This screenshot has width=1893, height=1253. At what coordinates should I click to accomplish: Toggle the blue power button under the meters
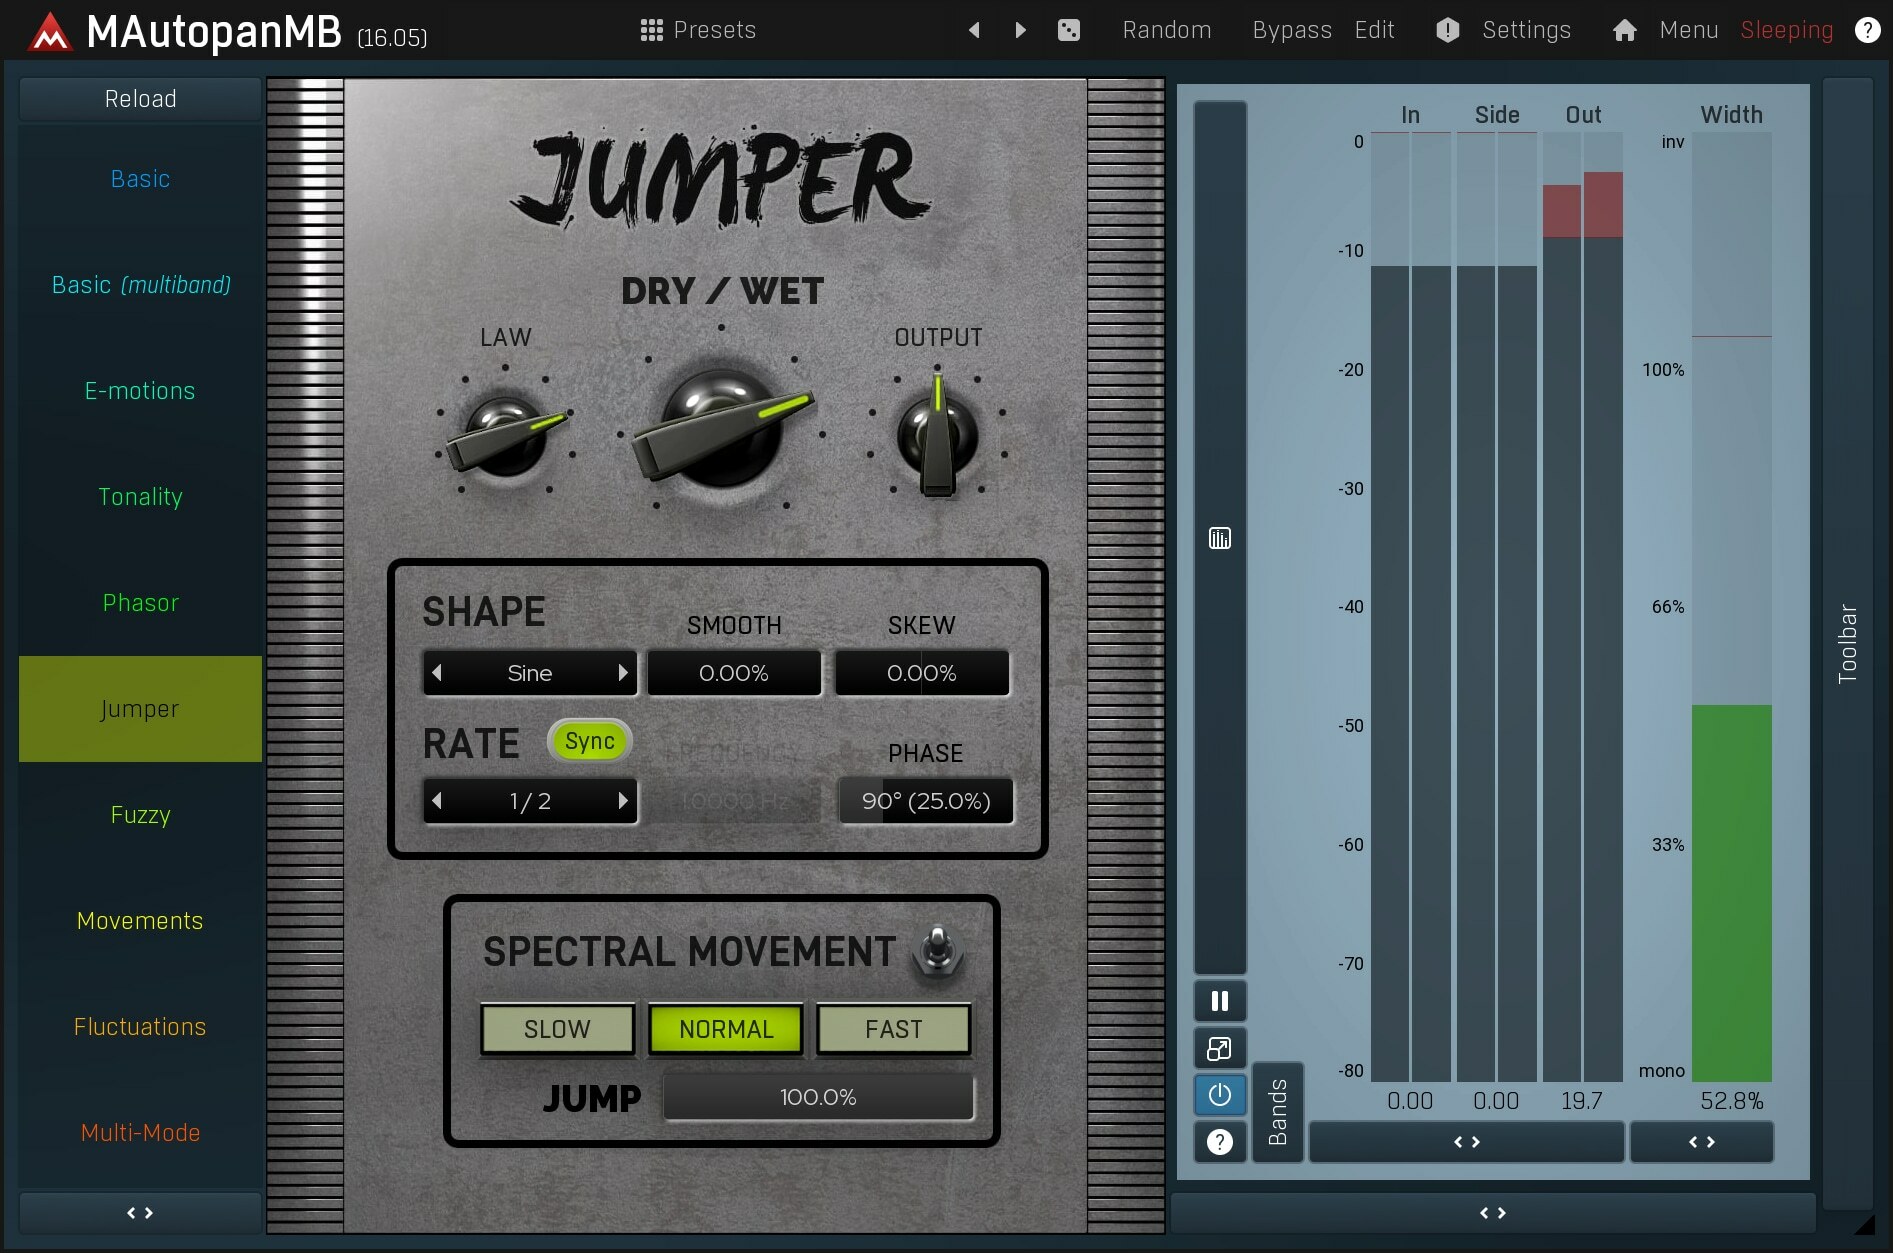click(1219, 1095)
